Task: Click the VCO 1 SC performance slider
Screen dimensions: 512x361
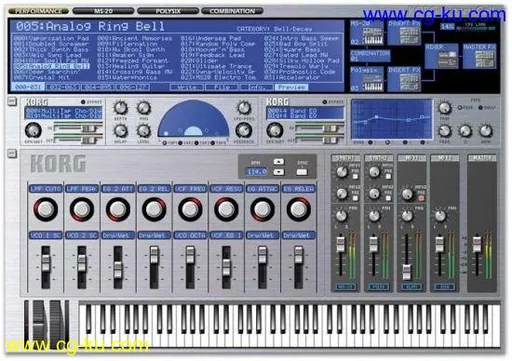Action: [45, 263]
